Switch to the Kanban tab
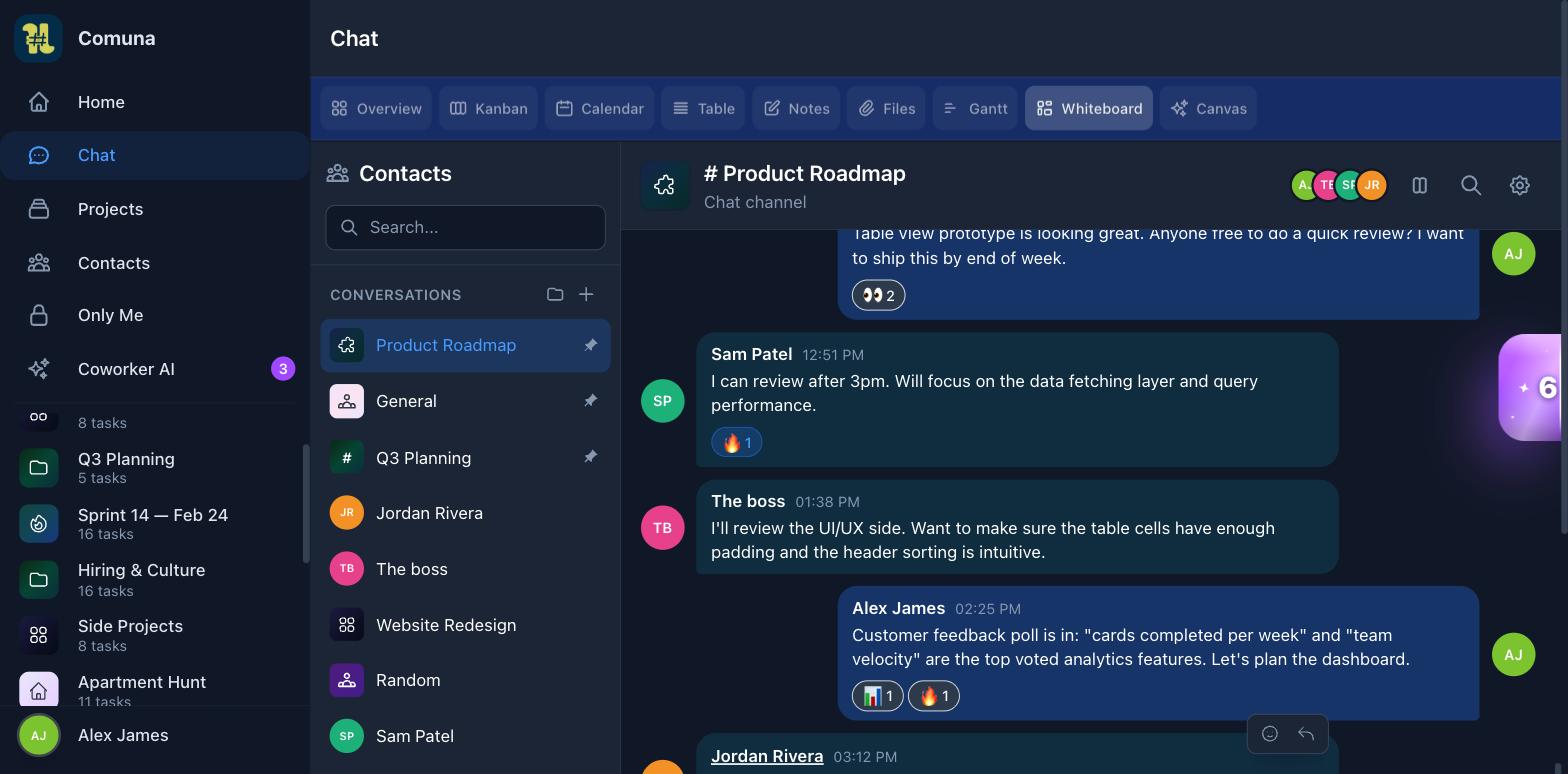The image size is (1568, 774). [488, 108]
